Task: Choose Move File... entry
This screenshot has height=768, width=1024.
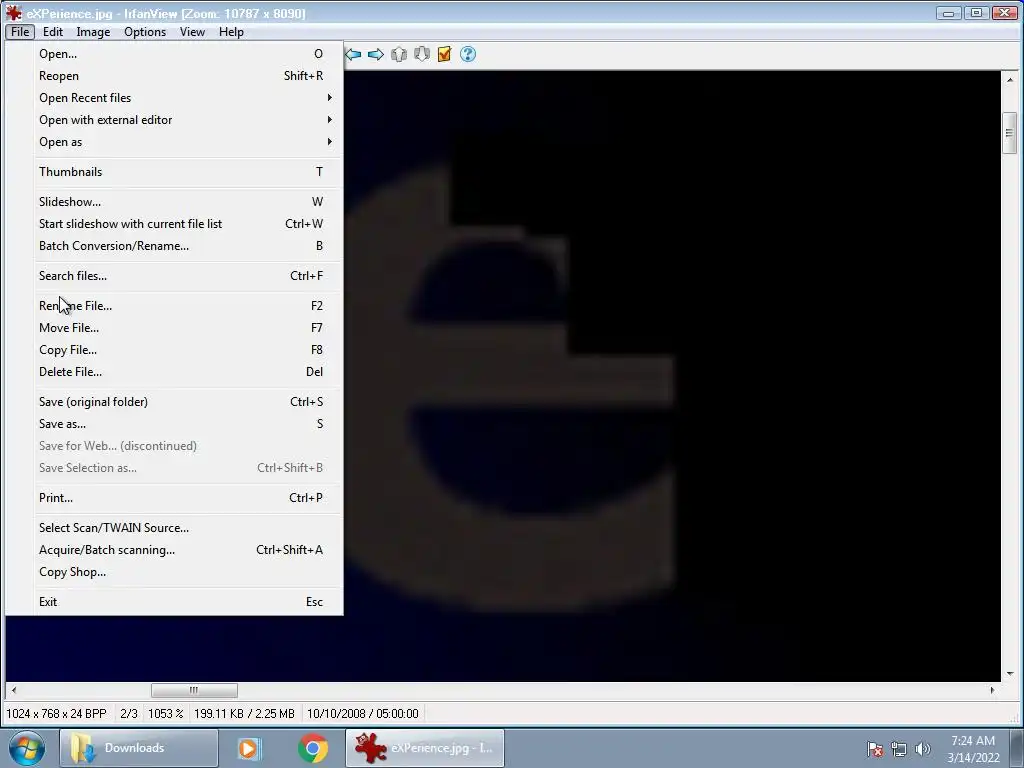Action: (x=187, y=328)
